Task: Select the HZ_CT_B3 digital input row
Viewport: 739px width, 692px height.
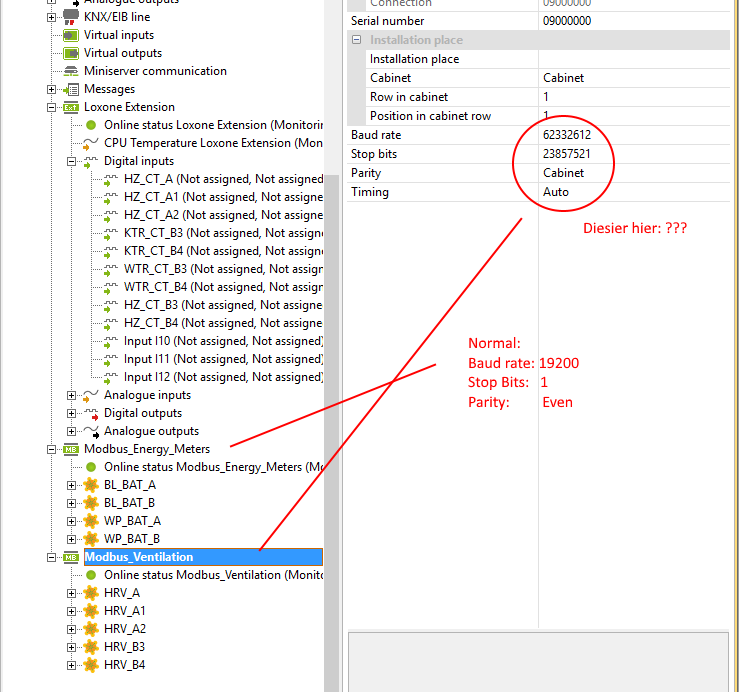Action: coord(223,305)
